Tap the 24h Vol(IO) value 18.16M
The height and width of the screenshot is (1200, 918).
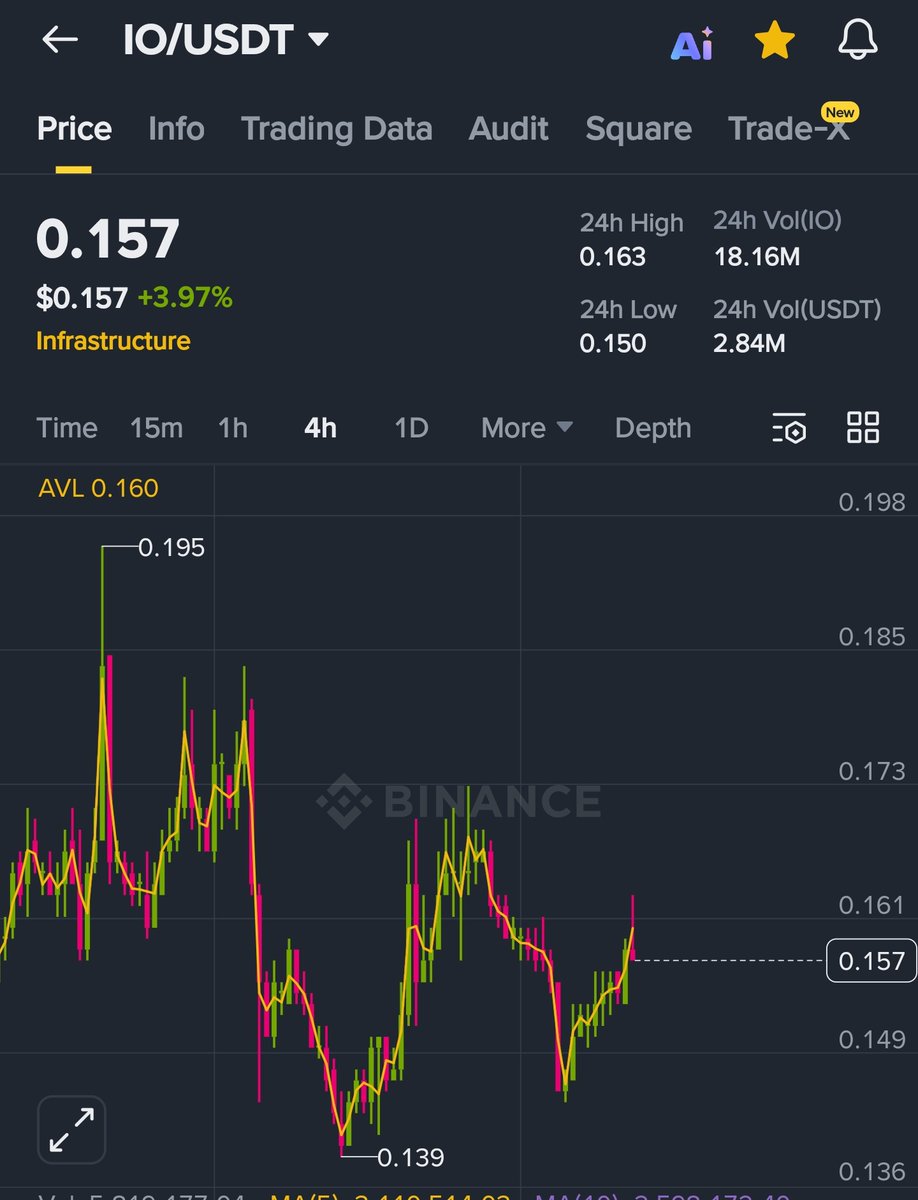point(757,257)
